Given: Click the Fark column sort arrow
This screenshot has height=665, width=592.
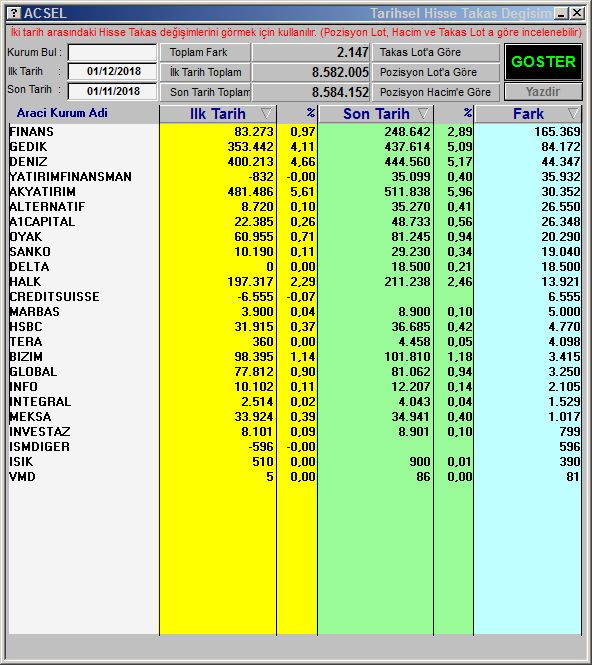Looking at the screenshot, I should [x=573, y=113].
